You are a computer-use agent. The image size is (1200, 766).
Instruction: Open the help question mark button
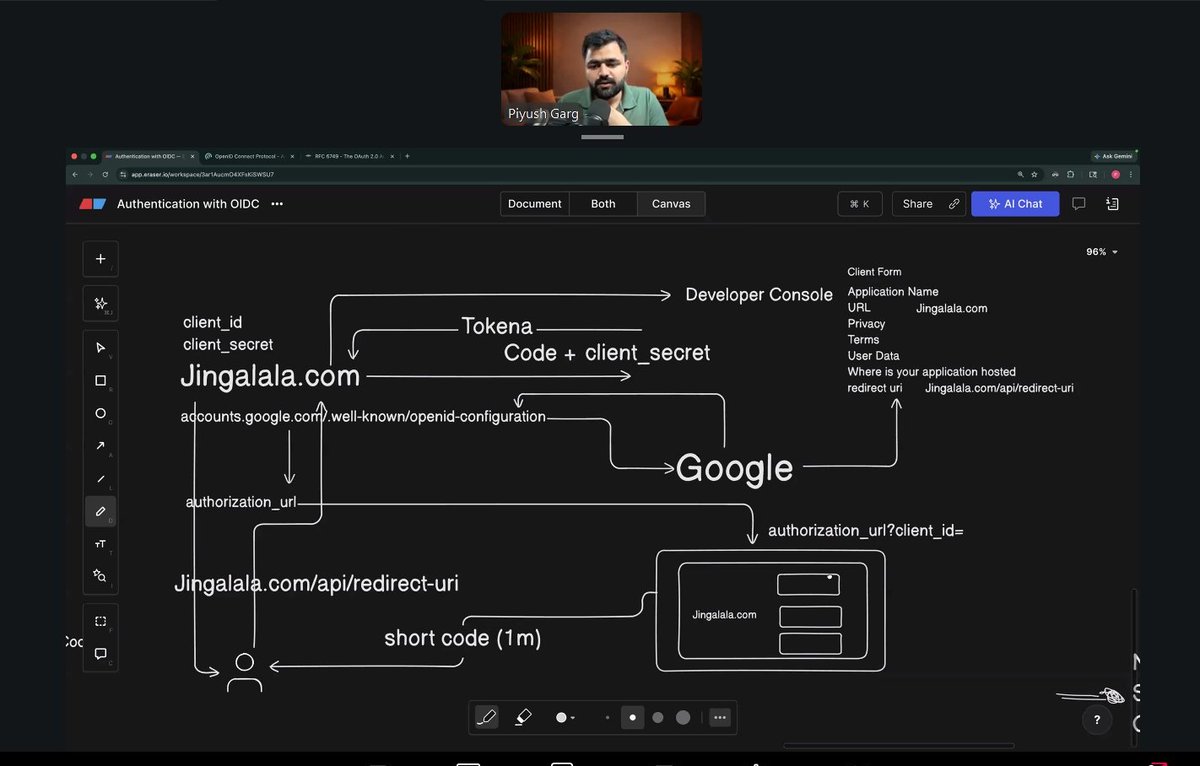point(1097,719)
